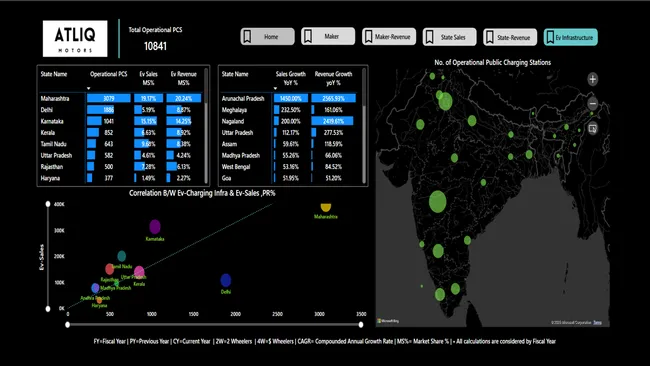The height and width of the screenshot is (366, 650).
Task: Click Maharashtra bubble in scatter chart
Action: (x=326, y=207)
